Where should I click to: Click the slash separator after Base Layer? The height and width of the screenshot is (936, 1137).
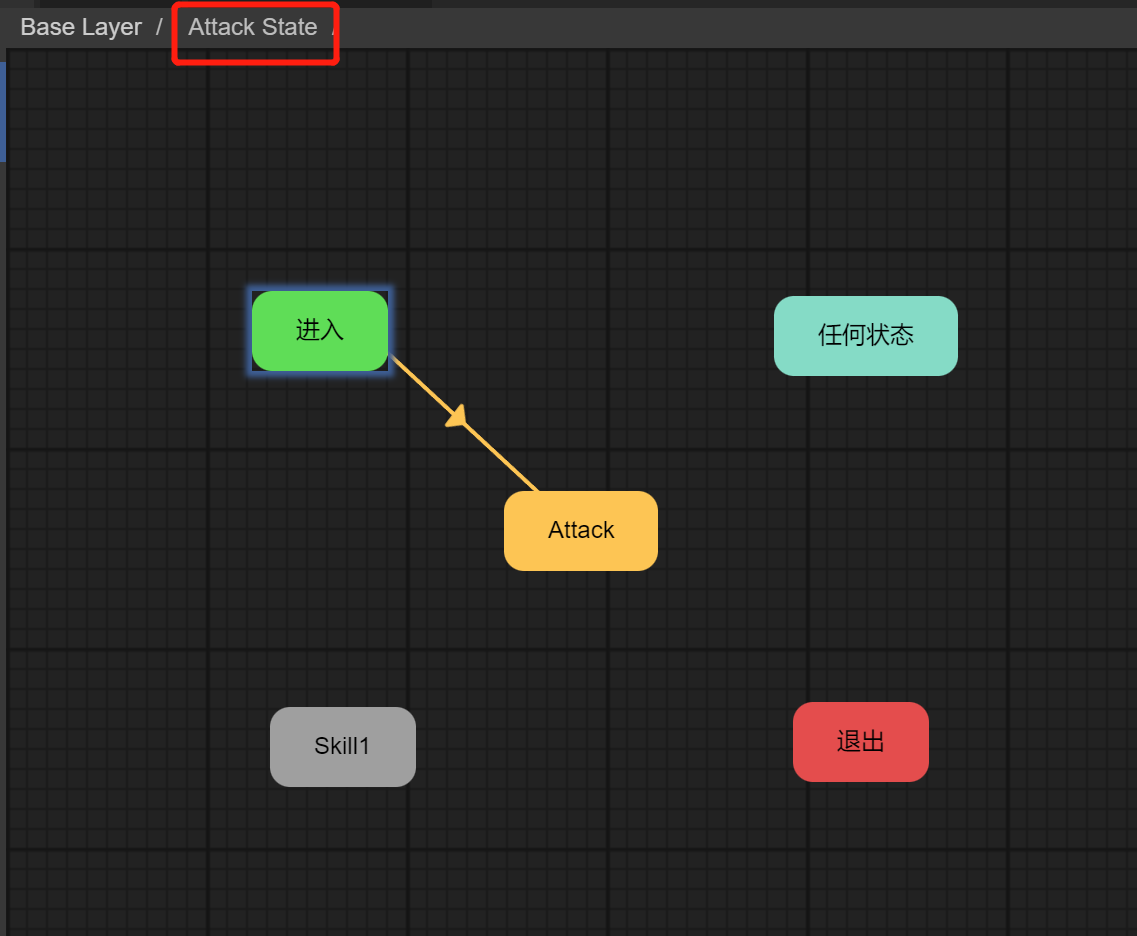point(159,27)
